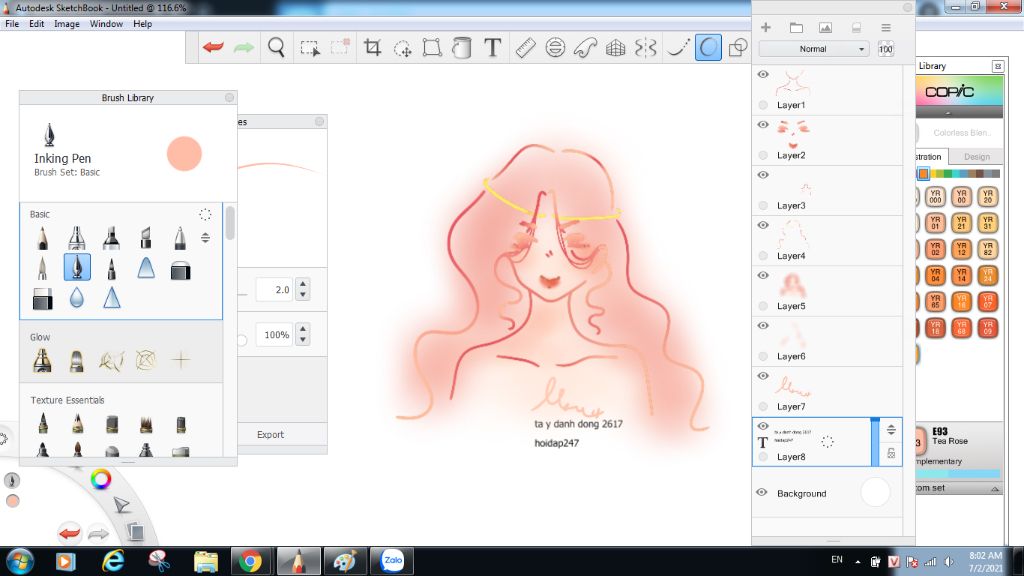
Task: Hide the Background layer
Action: coord(761,492)
